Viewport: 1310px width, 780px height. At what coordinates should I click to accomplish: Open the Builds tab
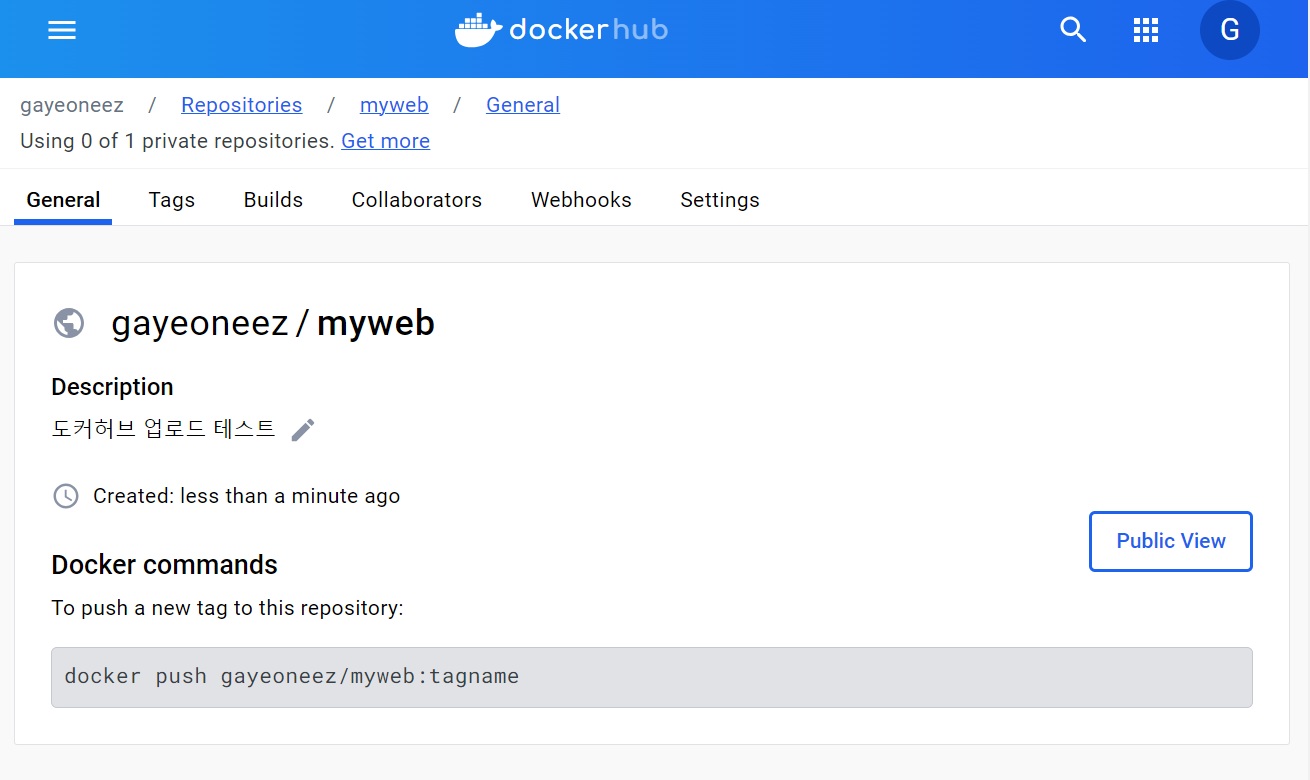pos(273,200)
